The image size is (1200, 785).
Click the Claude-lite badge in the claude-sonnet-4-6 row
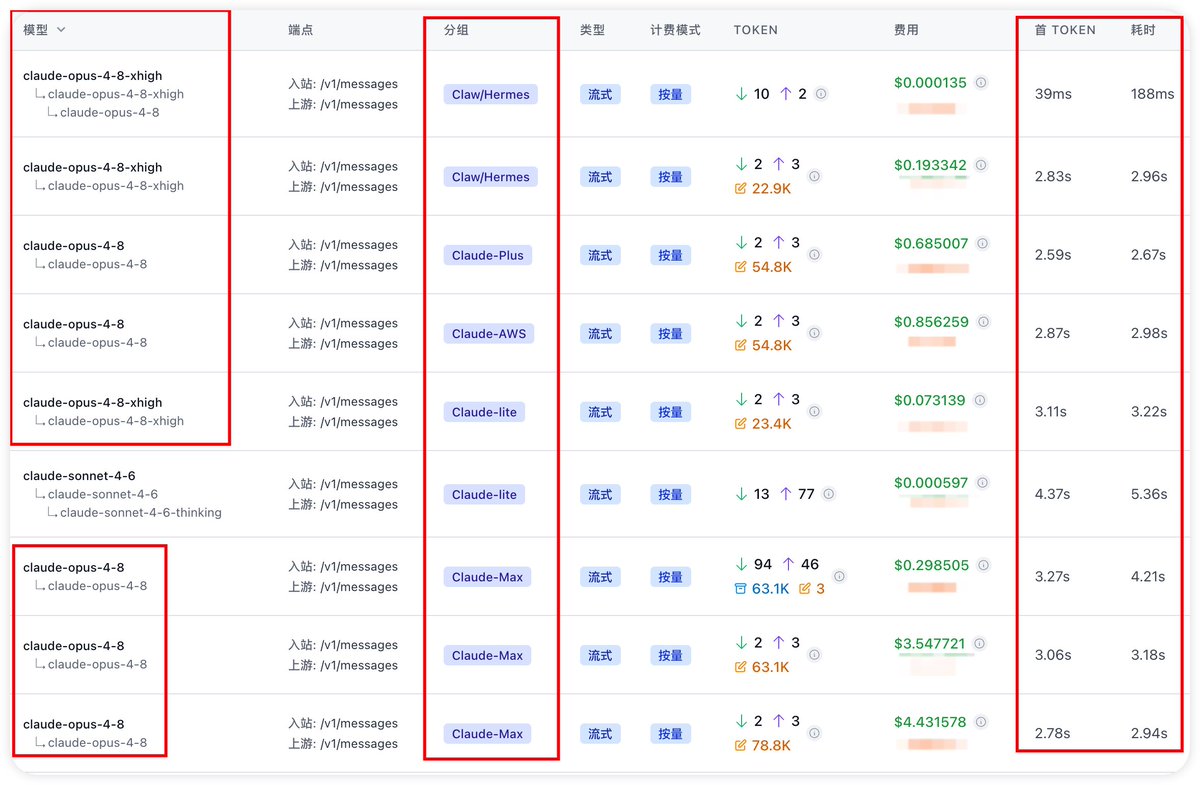click(484, 494)
